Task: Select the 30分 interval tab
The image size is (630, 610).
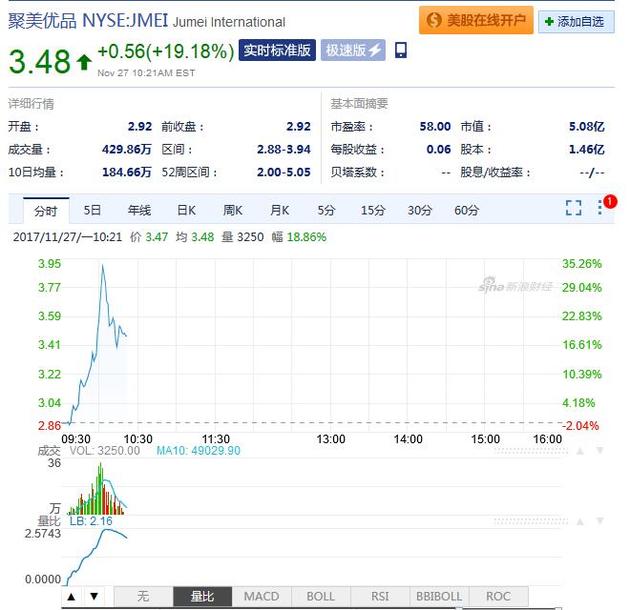Action: click(420, 210)
